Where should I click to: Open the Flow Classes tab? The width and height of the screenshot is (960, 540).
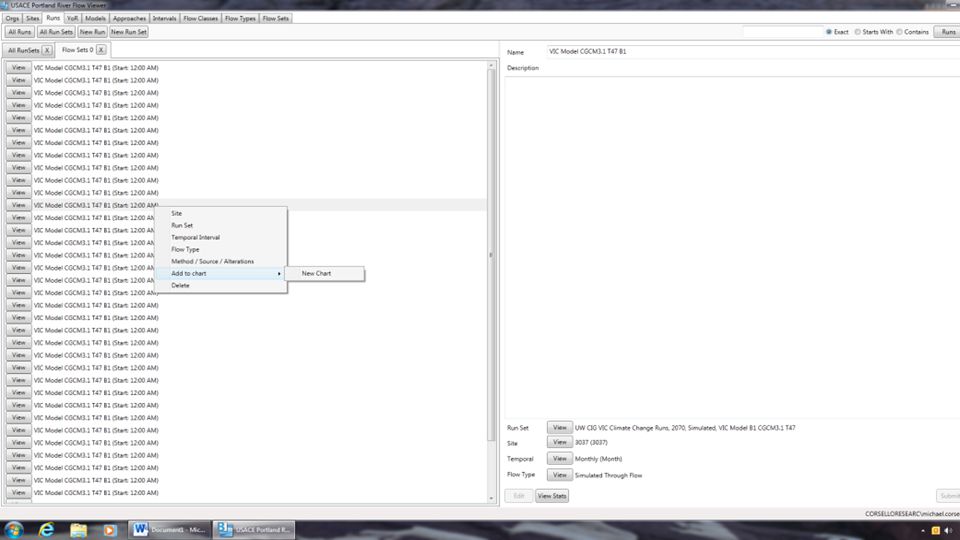click(200, 18)
